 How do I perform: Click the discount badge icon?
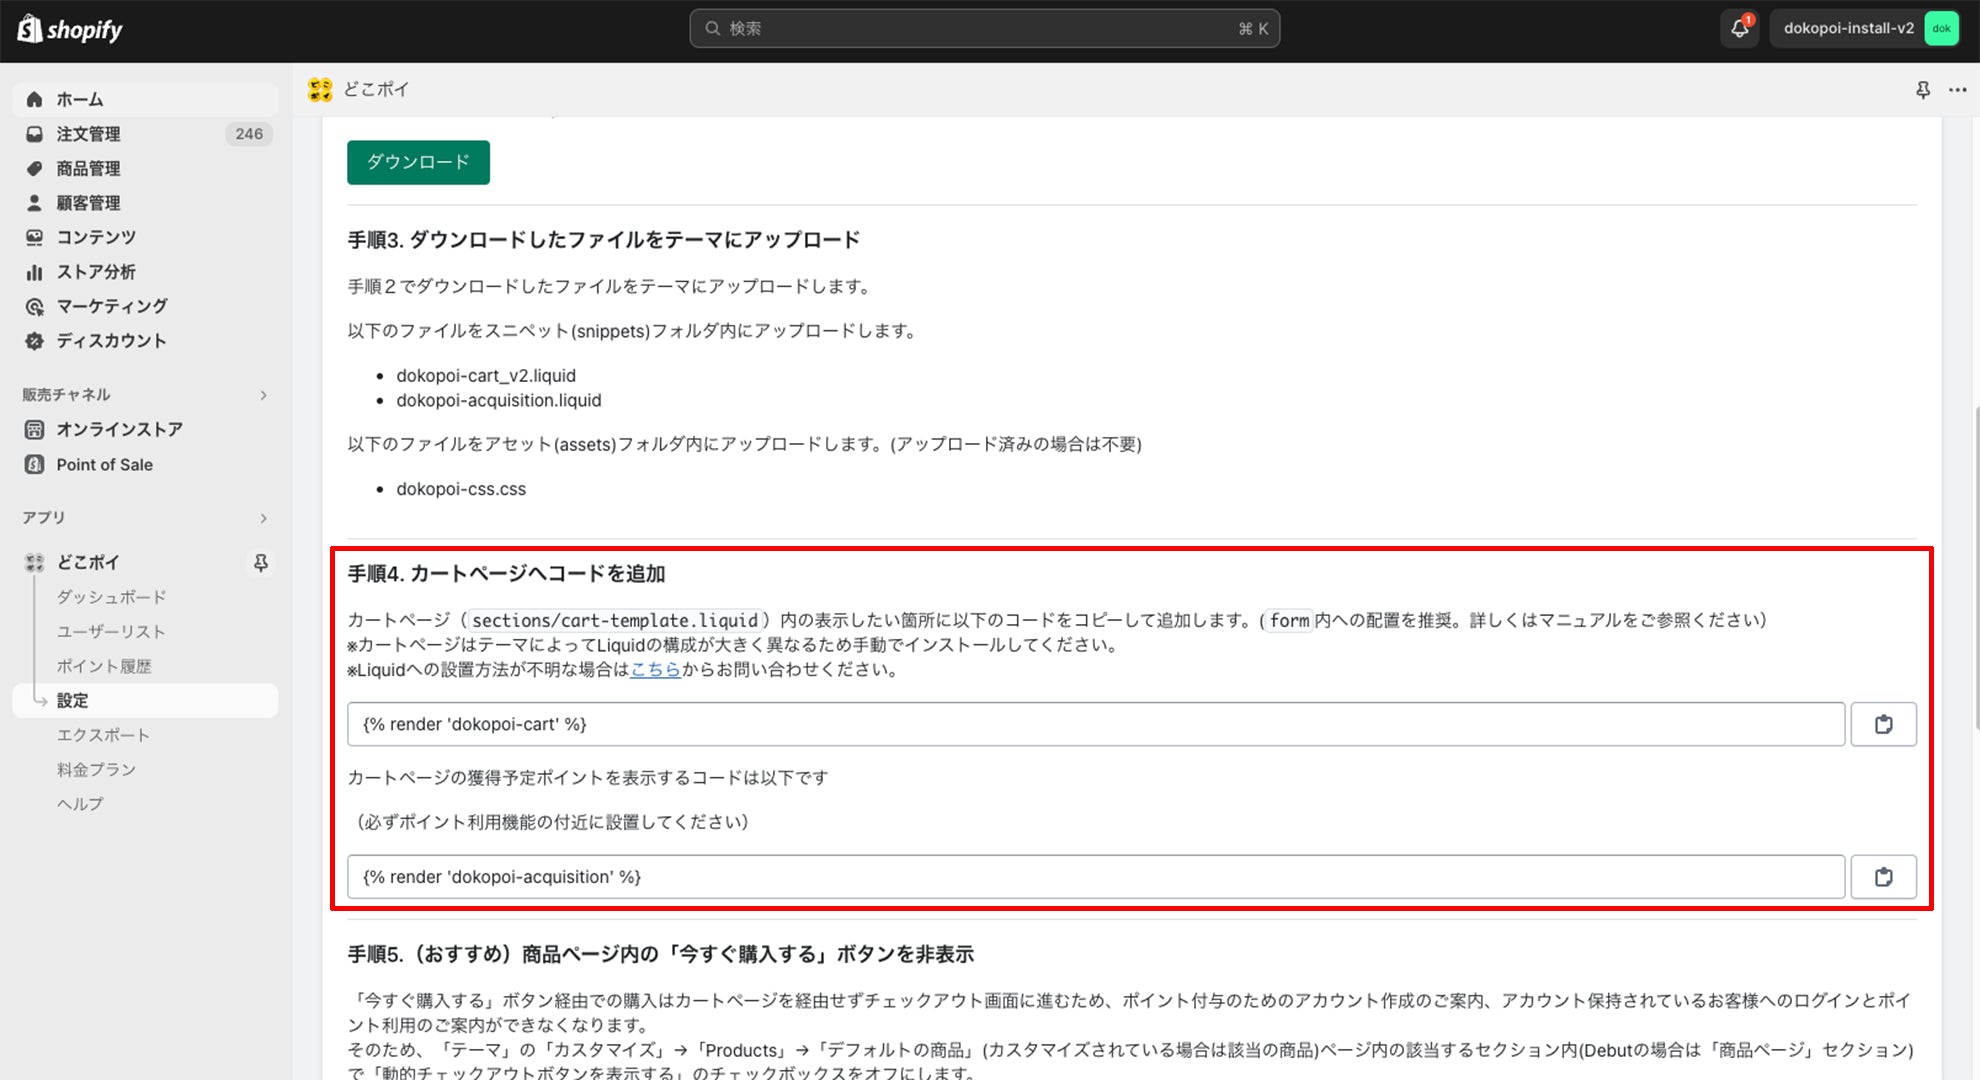click(34, 341)
